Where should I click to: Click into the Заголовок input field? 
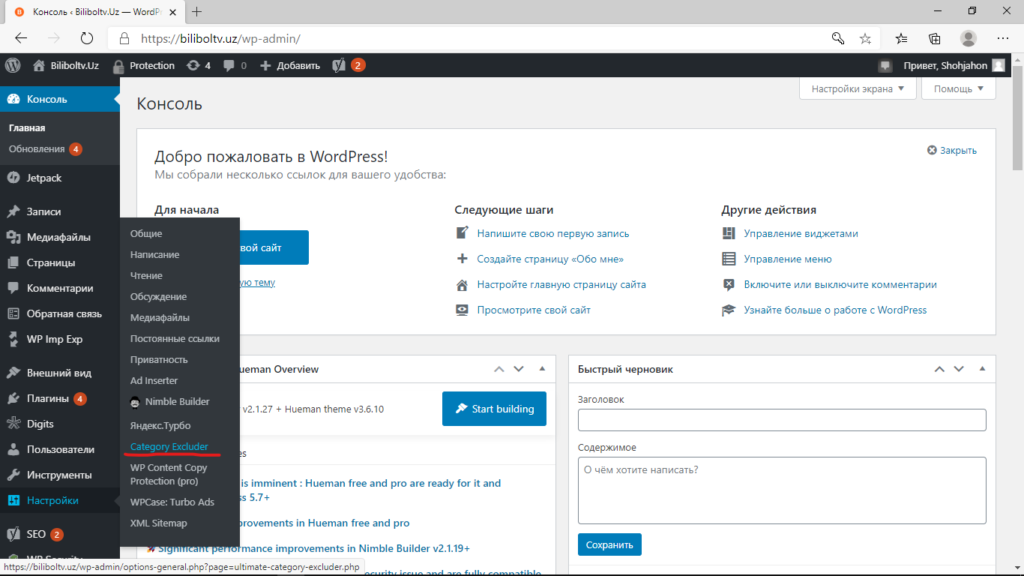(782, 420)
